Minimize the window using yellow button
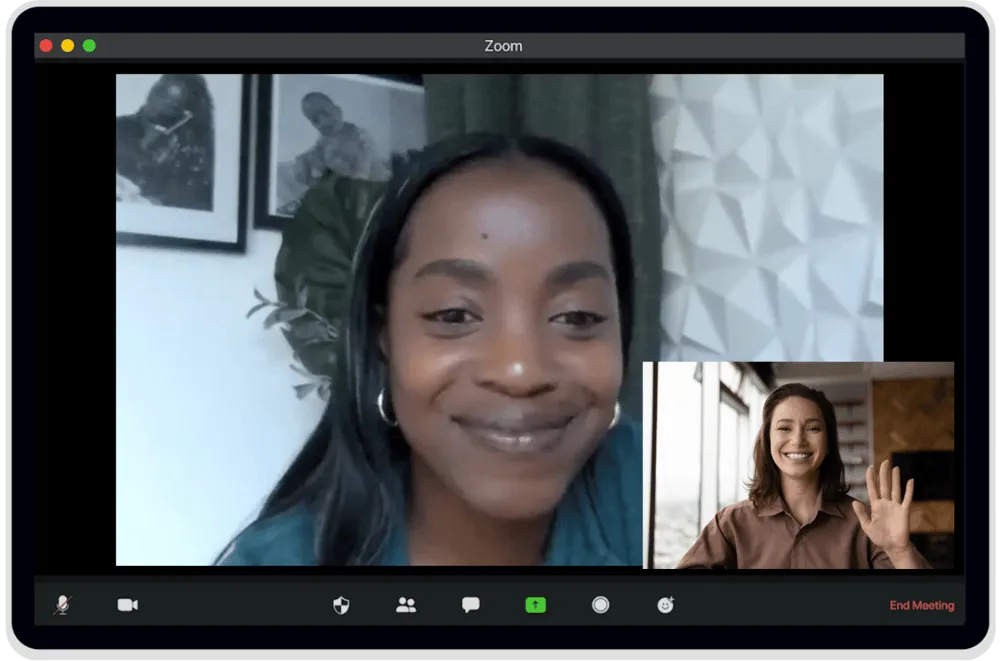 pos(68,45)
